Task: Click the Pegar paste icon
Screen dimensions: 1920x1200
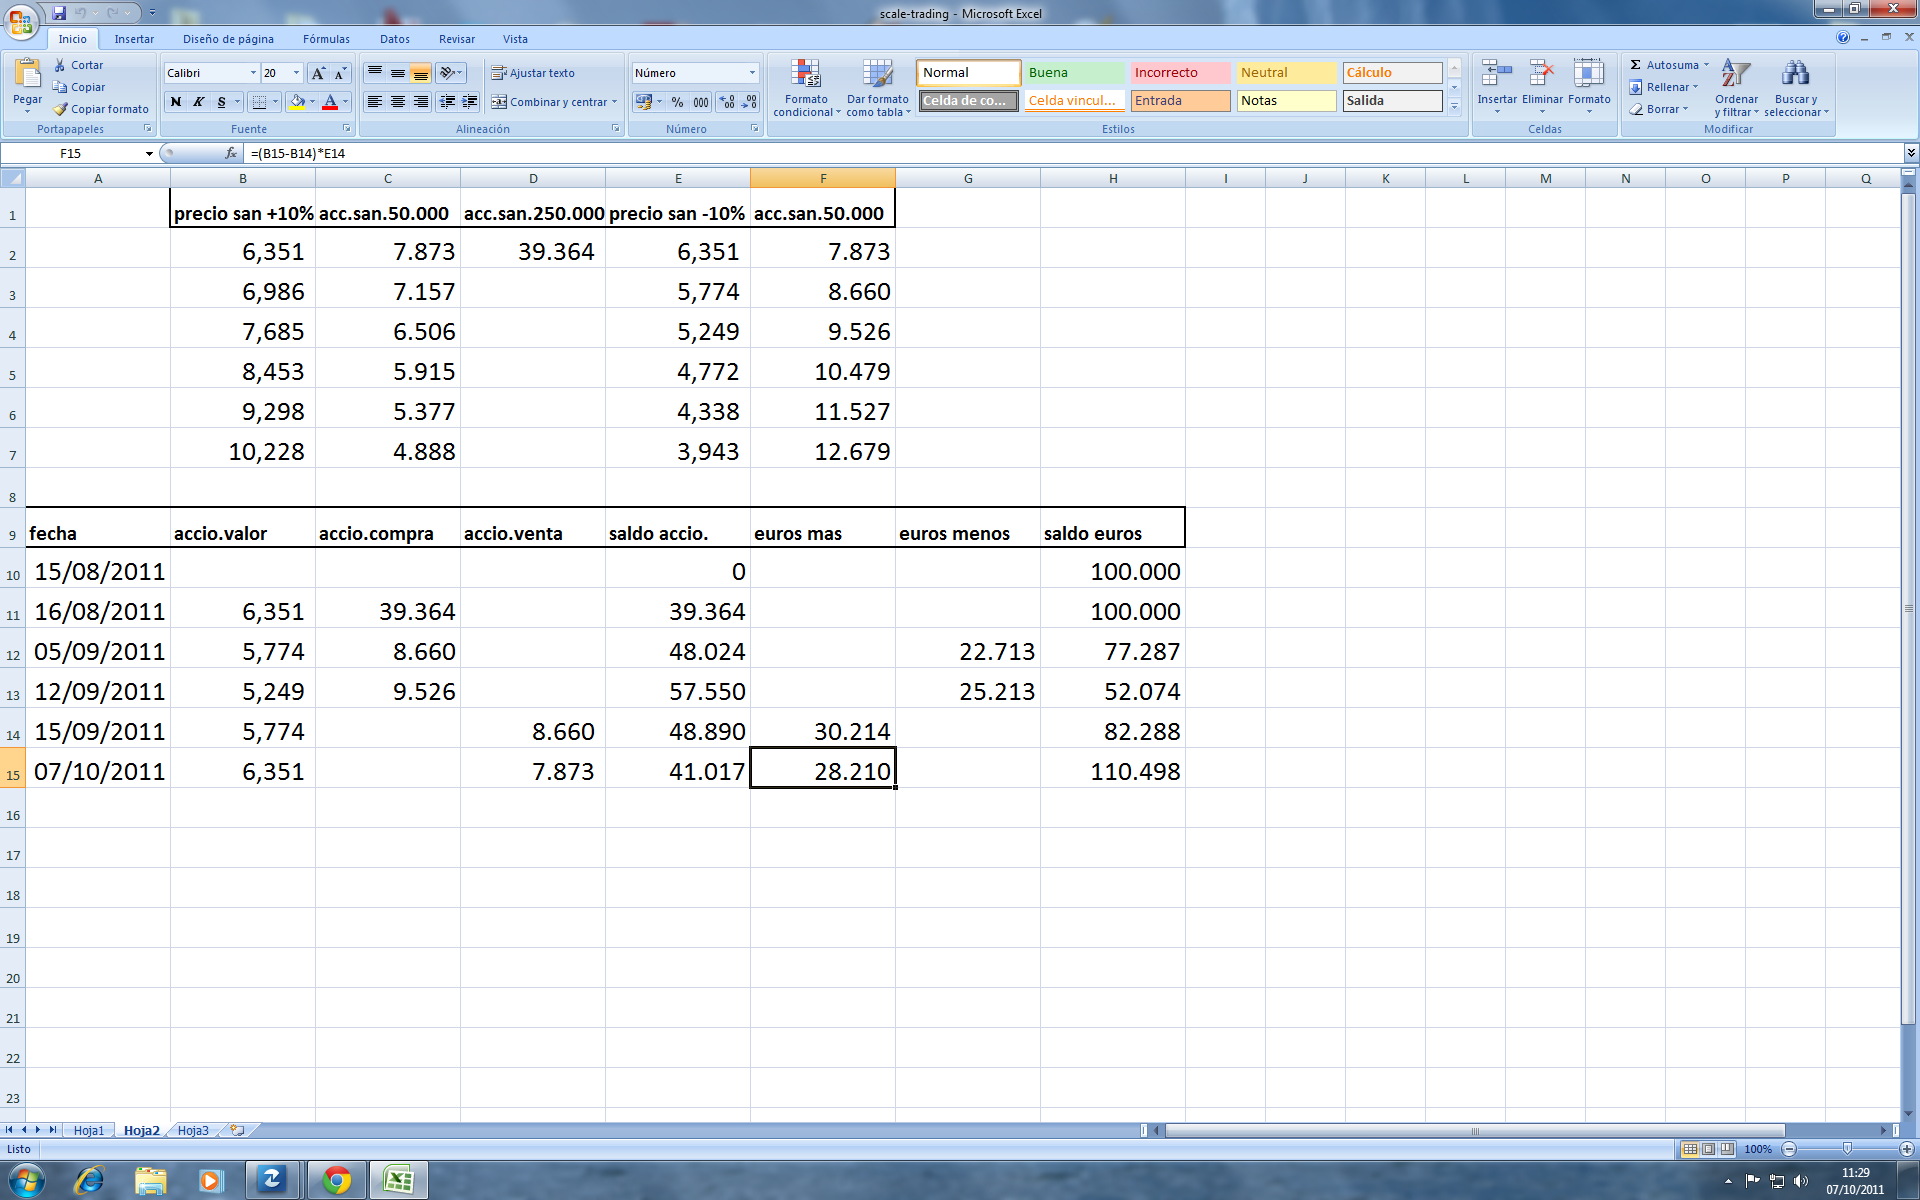Action: tap(27, 75)
